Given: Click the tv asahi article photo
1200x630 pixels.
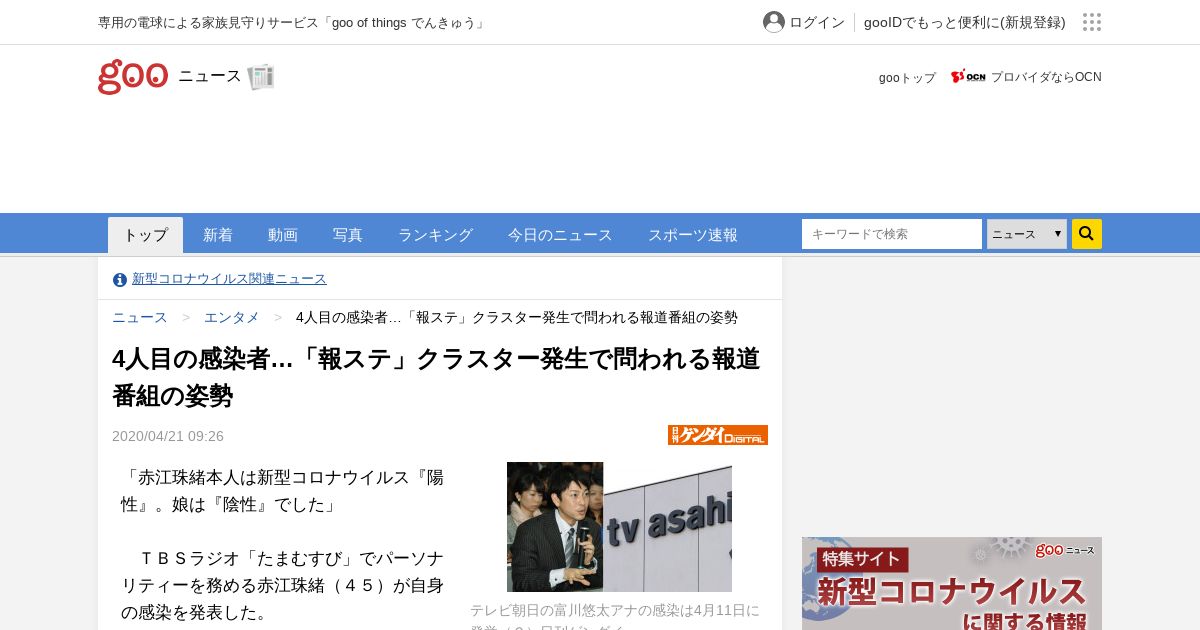Looking at the screenshot, I should [x=619, y=527].
